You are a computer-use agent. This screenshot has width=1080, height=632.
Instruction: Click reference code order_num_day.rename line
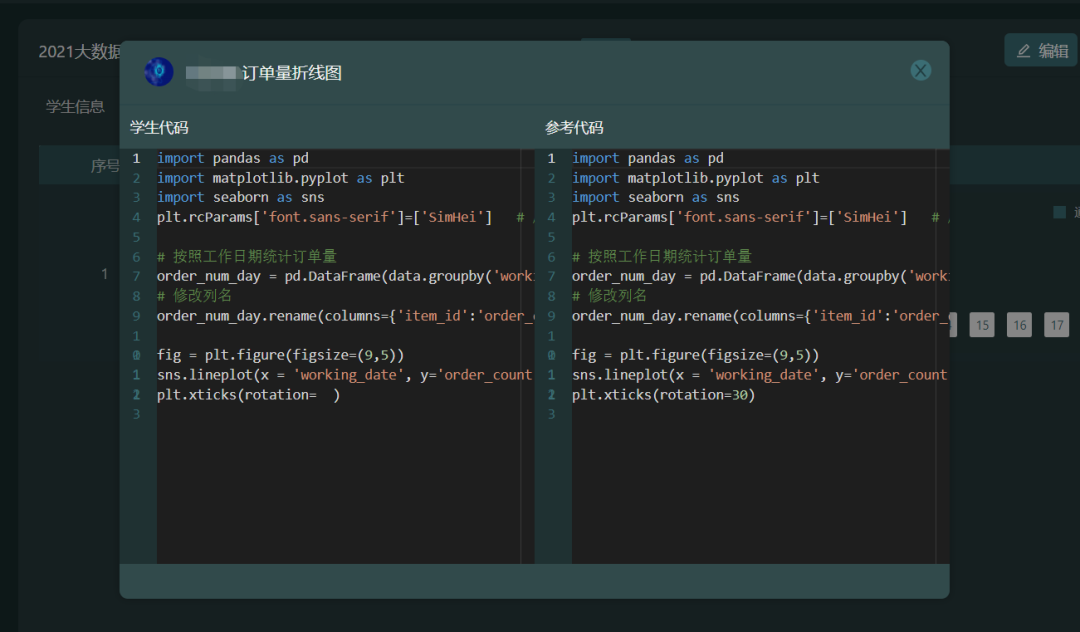[x=760, y=316]
